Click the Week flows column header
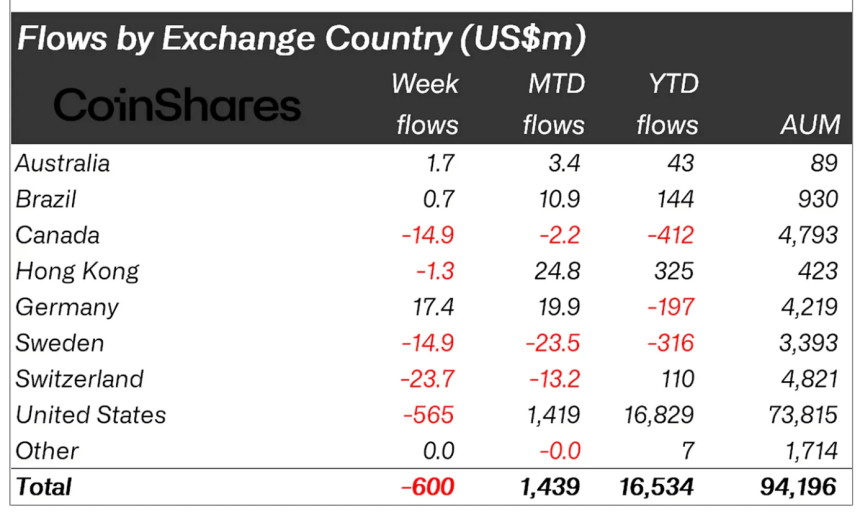The image size is (860, 517). pos(426,104)
